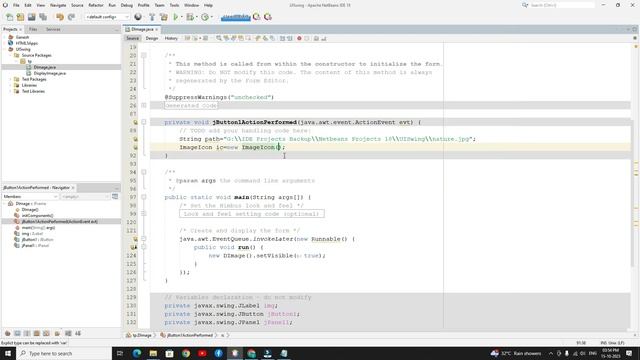The height and width of the screenshot is (360, 640).
Task: Click the Profile Project toolbar icon
Action: coord(205,17)
